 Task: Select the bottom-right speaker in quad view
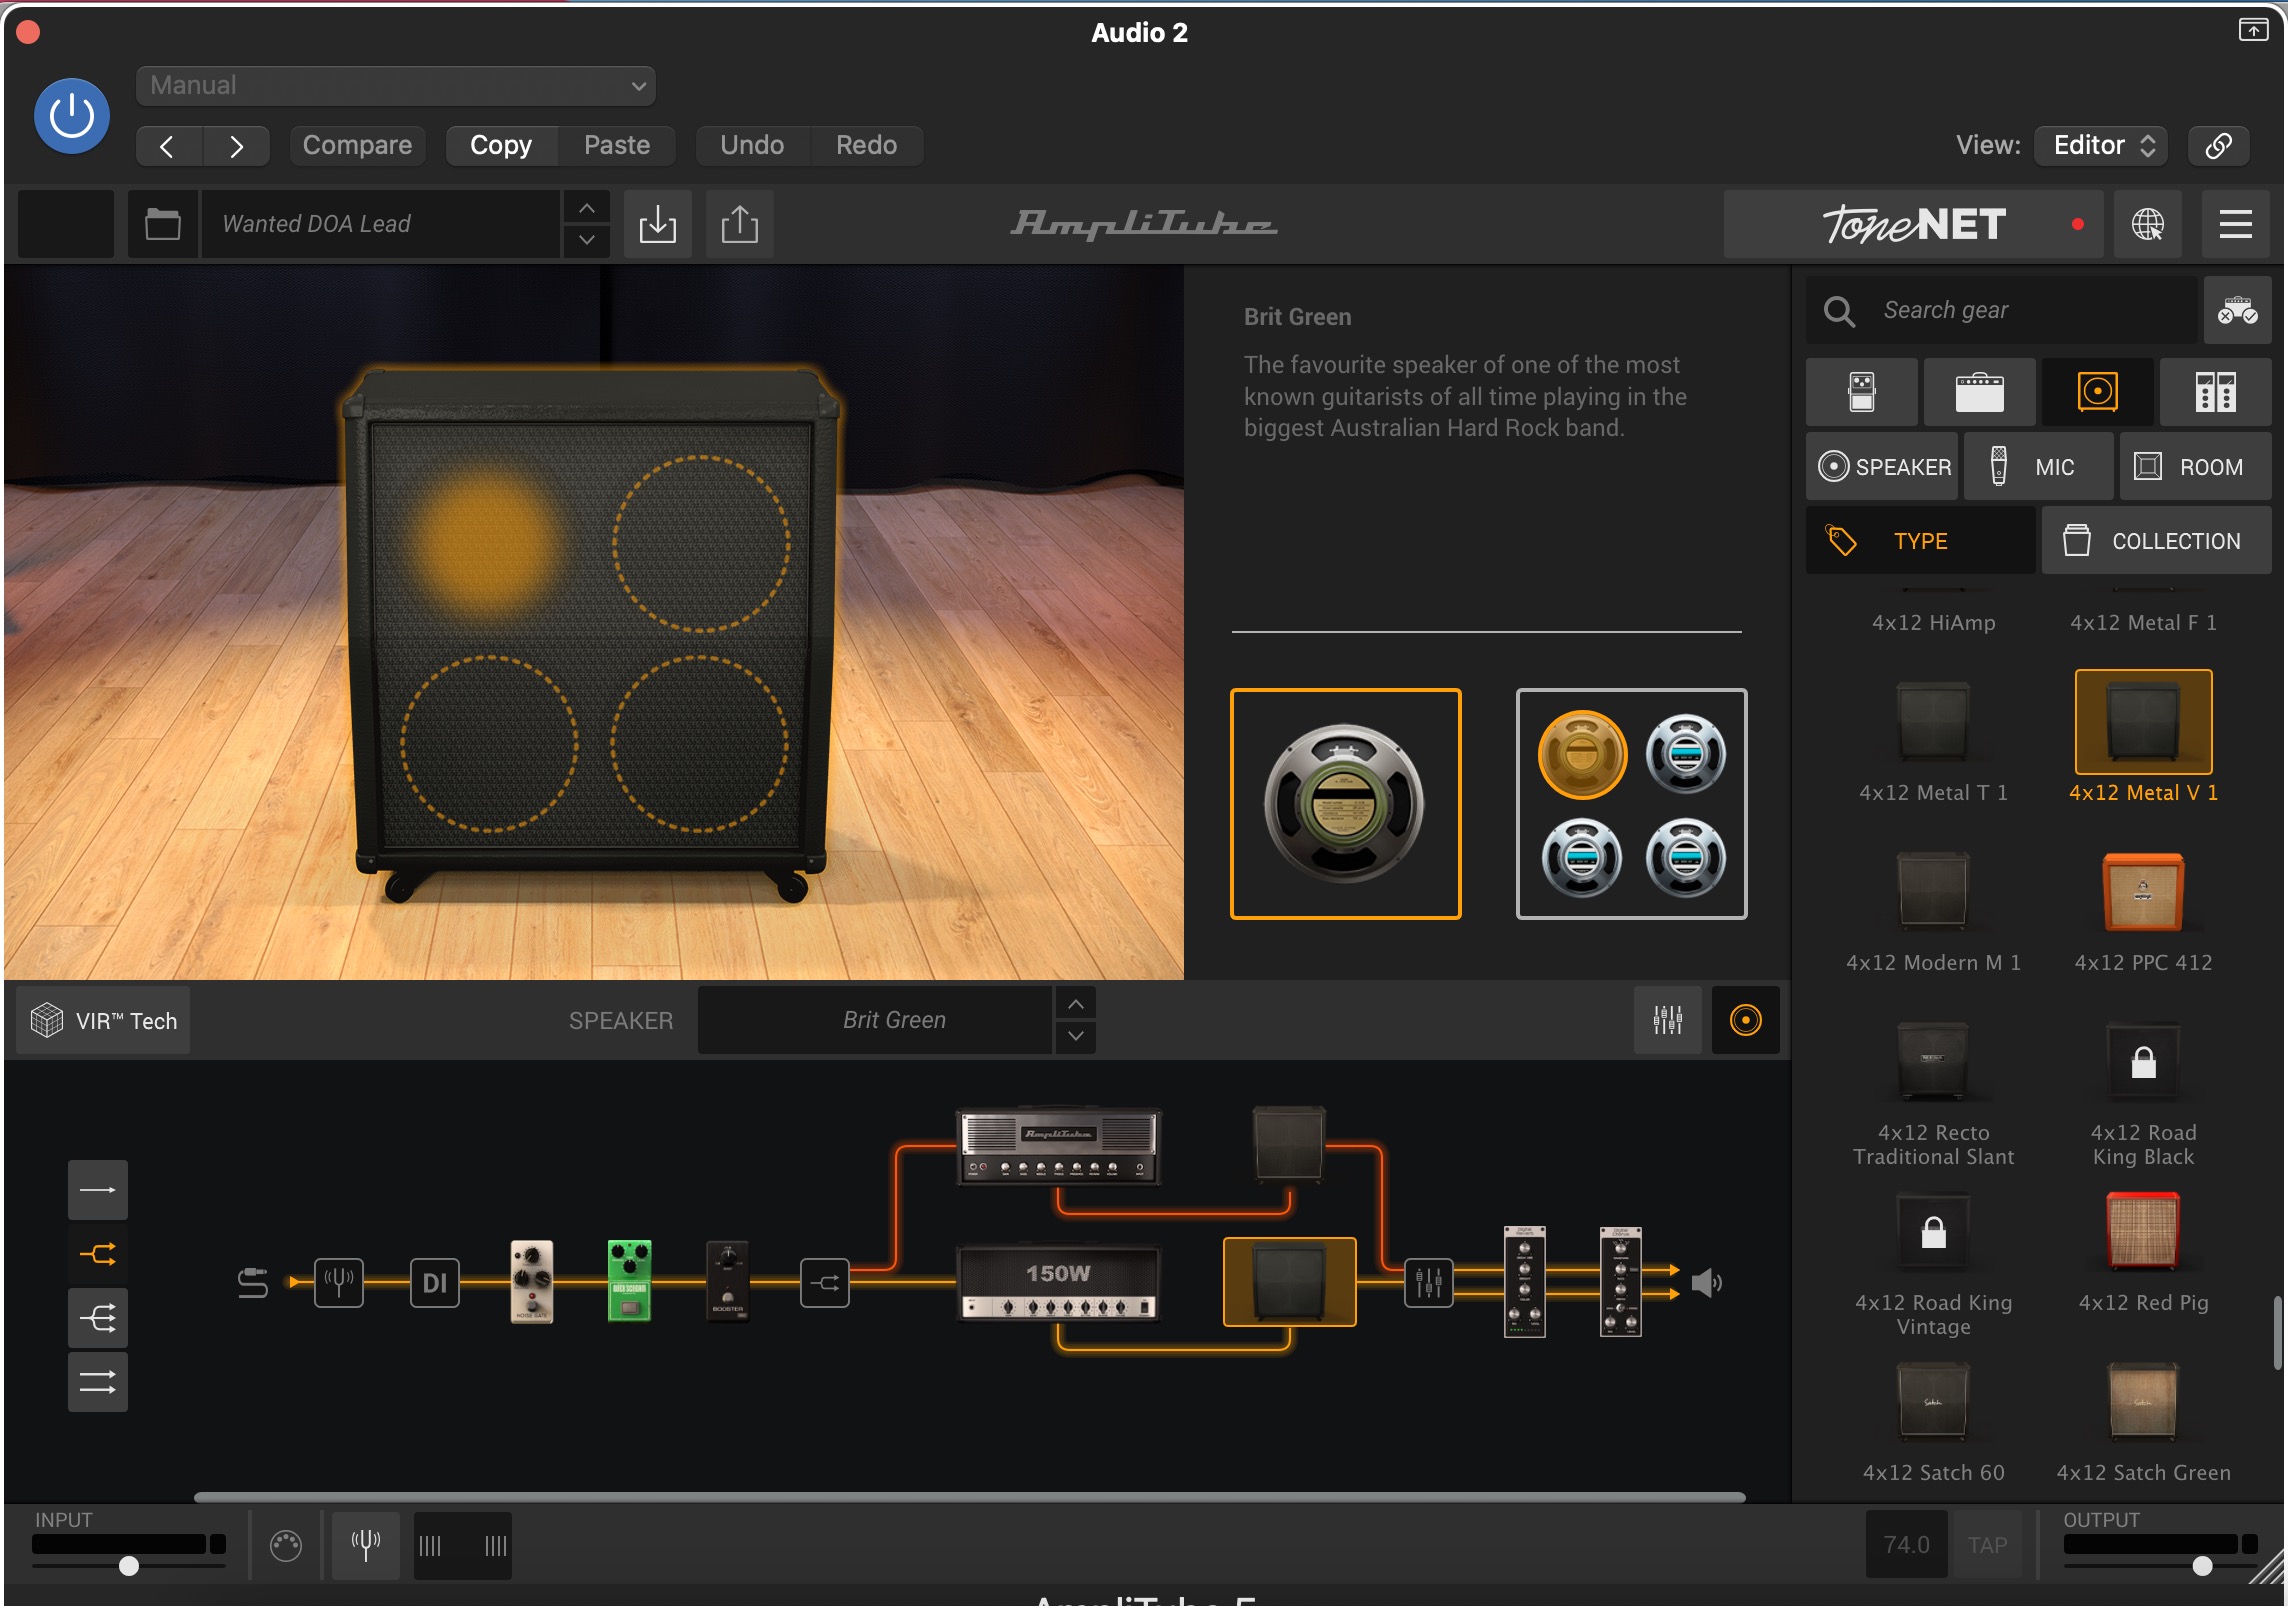(x=1686, y=857)
